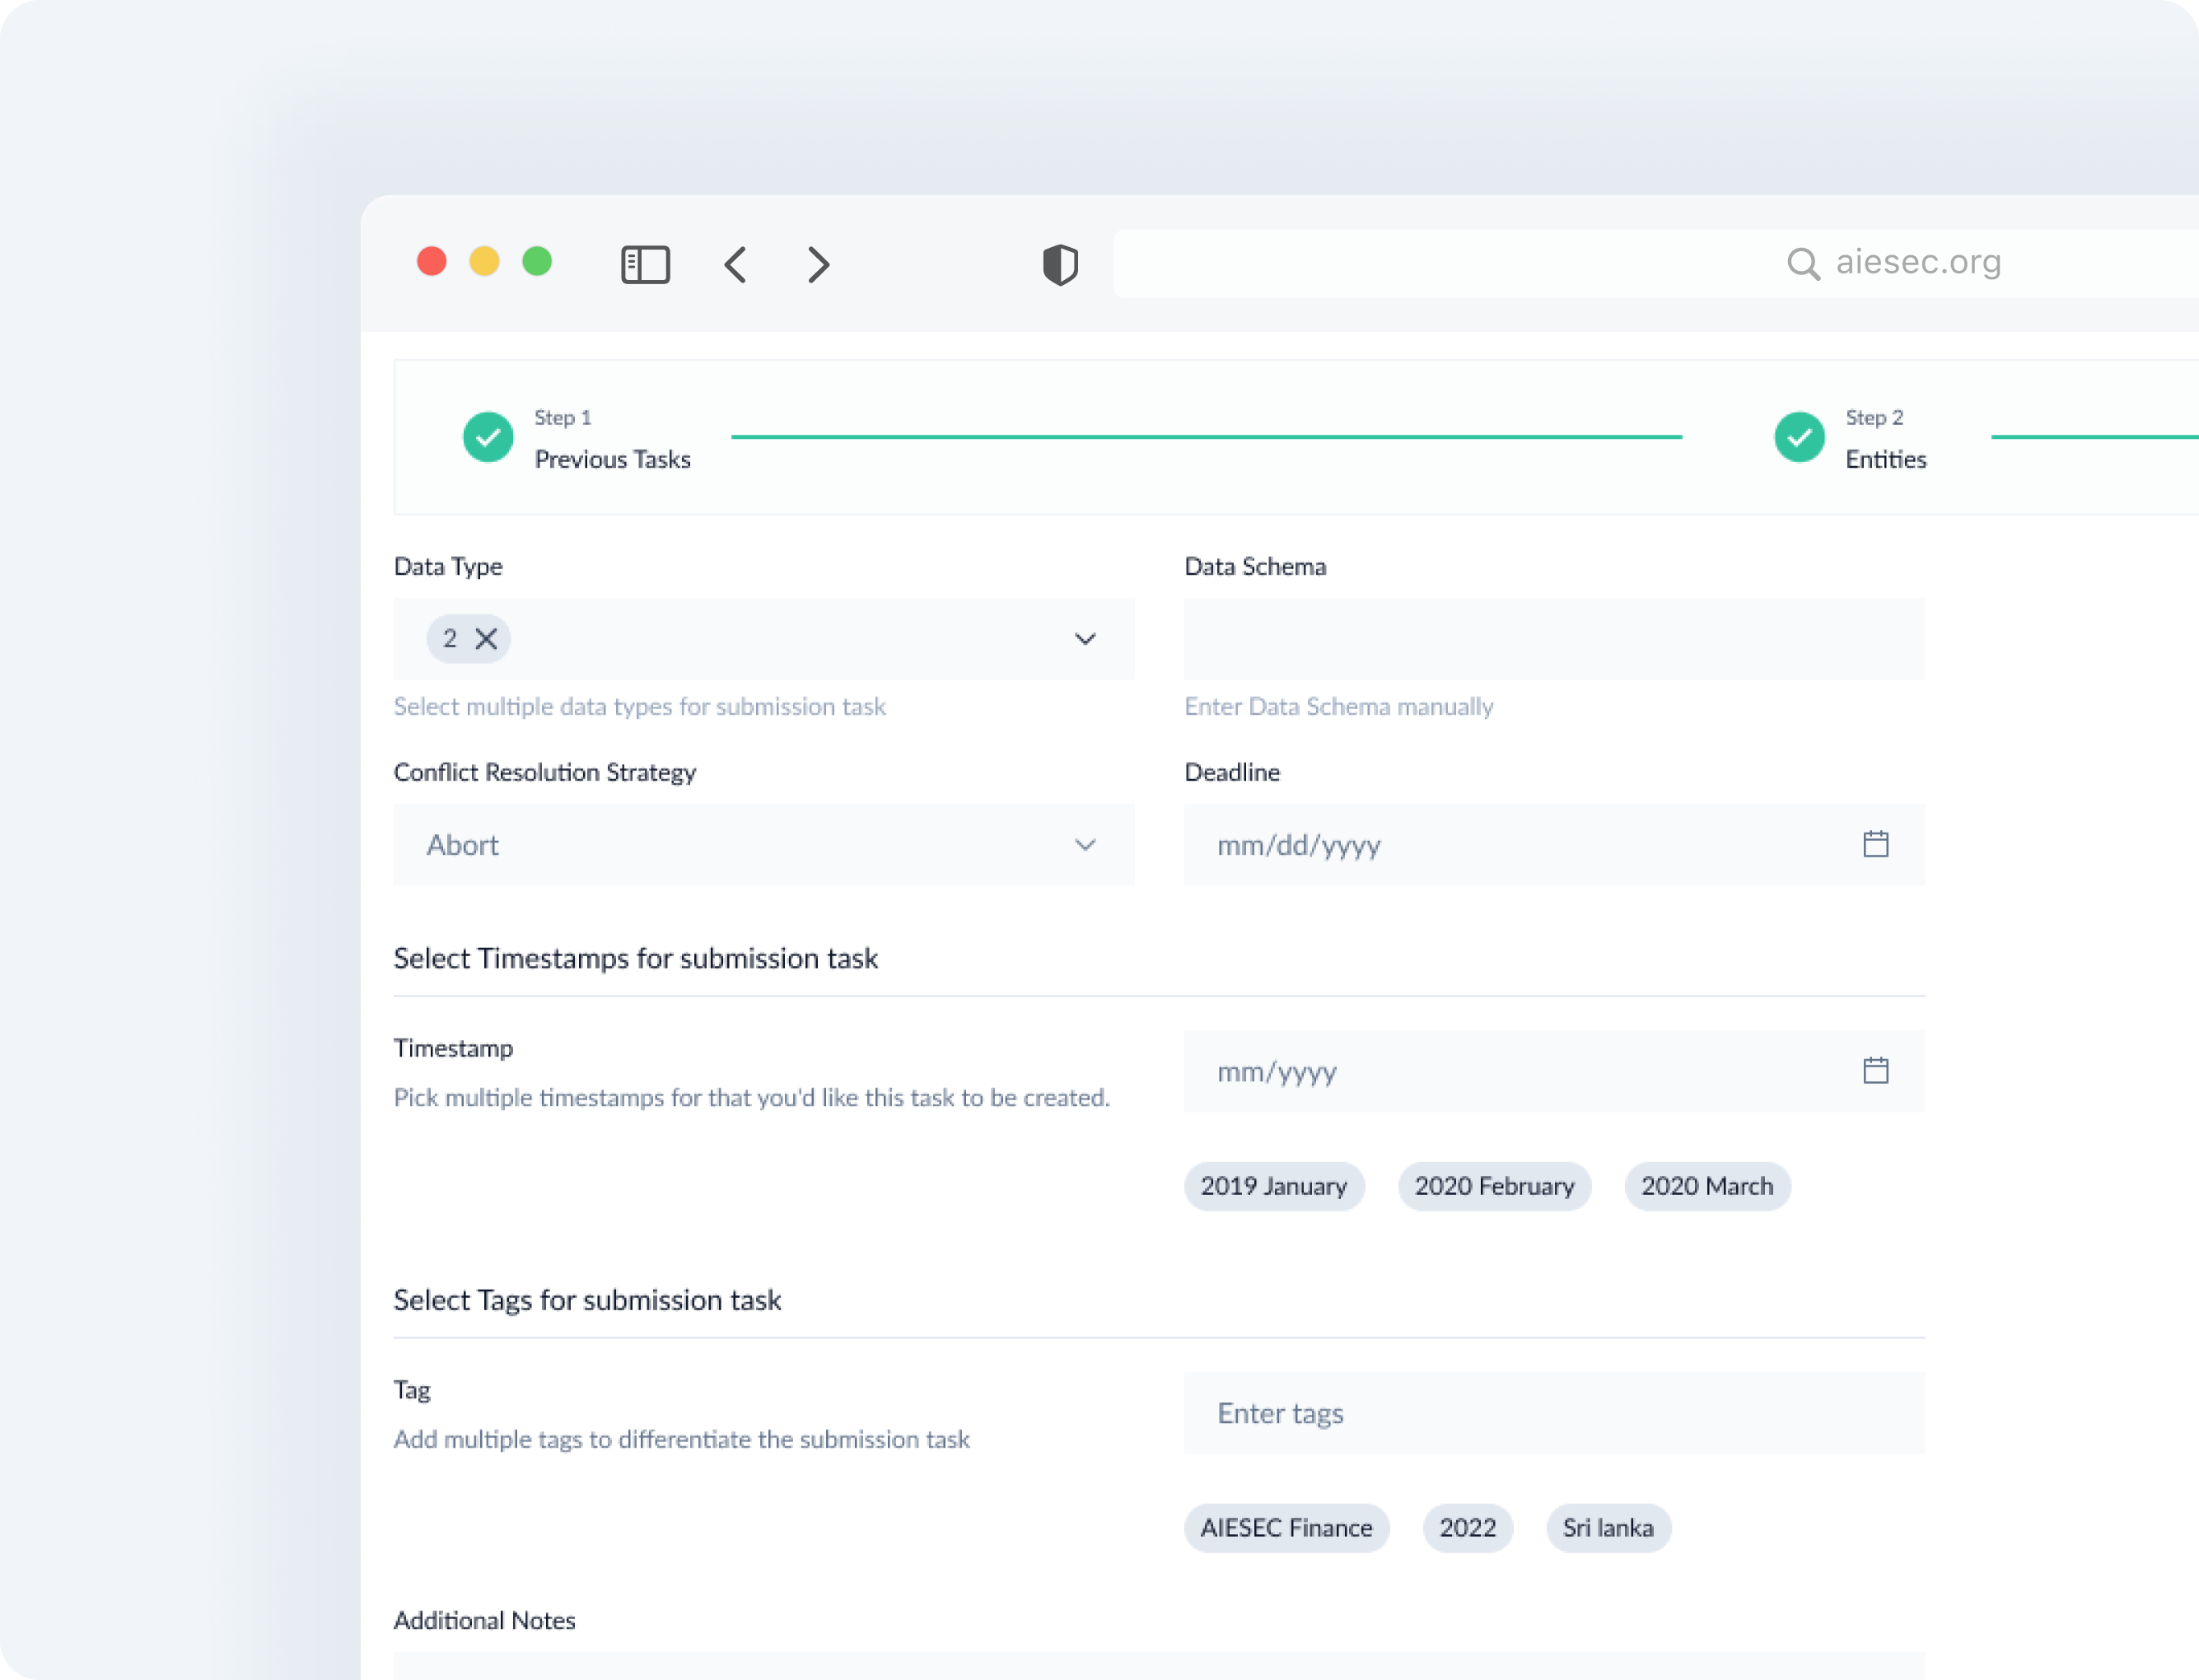Click the address bar search icon
The width and height of the screenshot is (2199, 1680).
click(x=1803, y=264)
